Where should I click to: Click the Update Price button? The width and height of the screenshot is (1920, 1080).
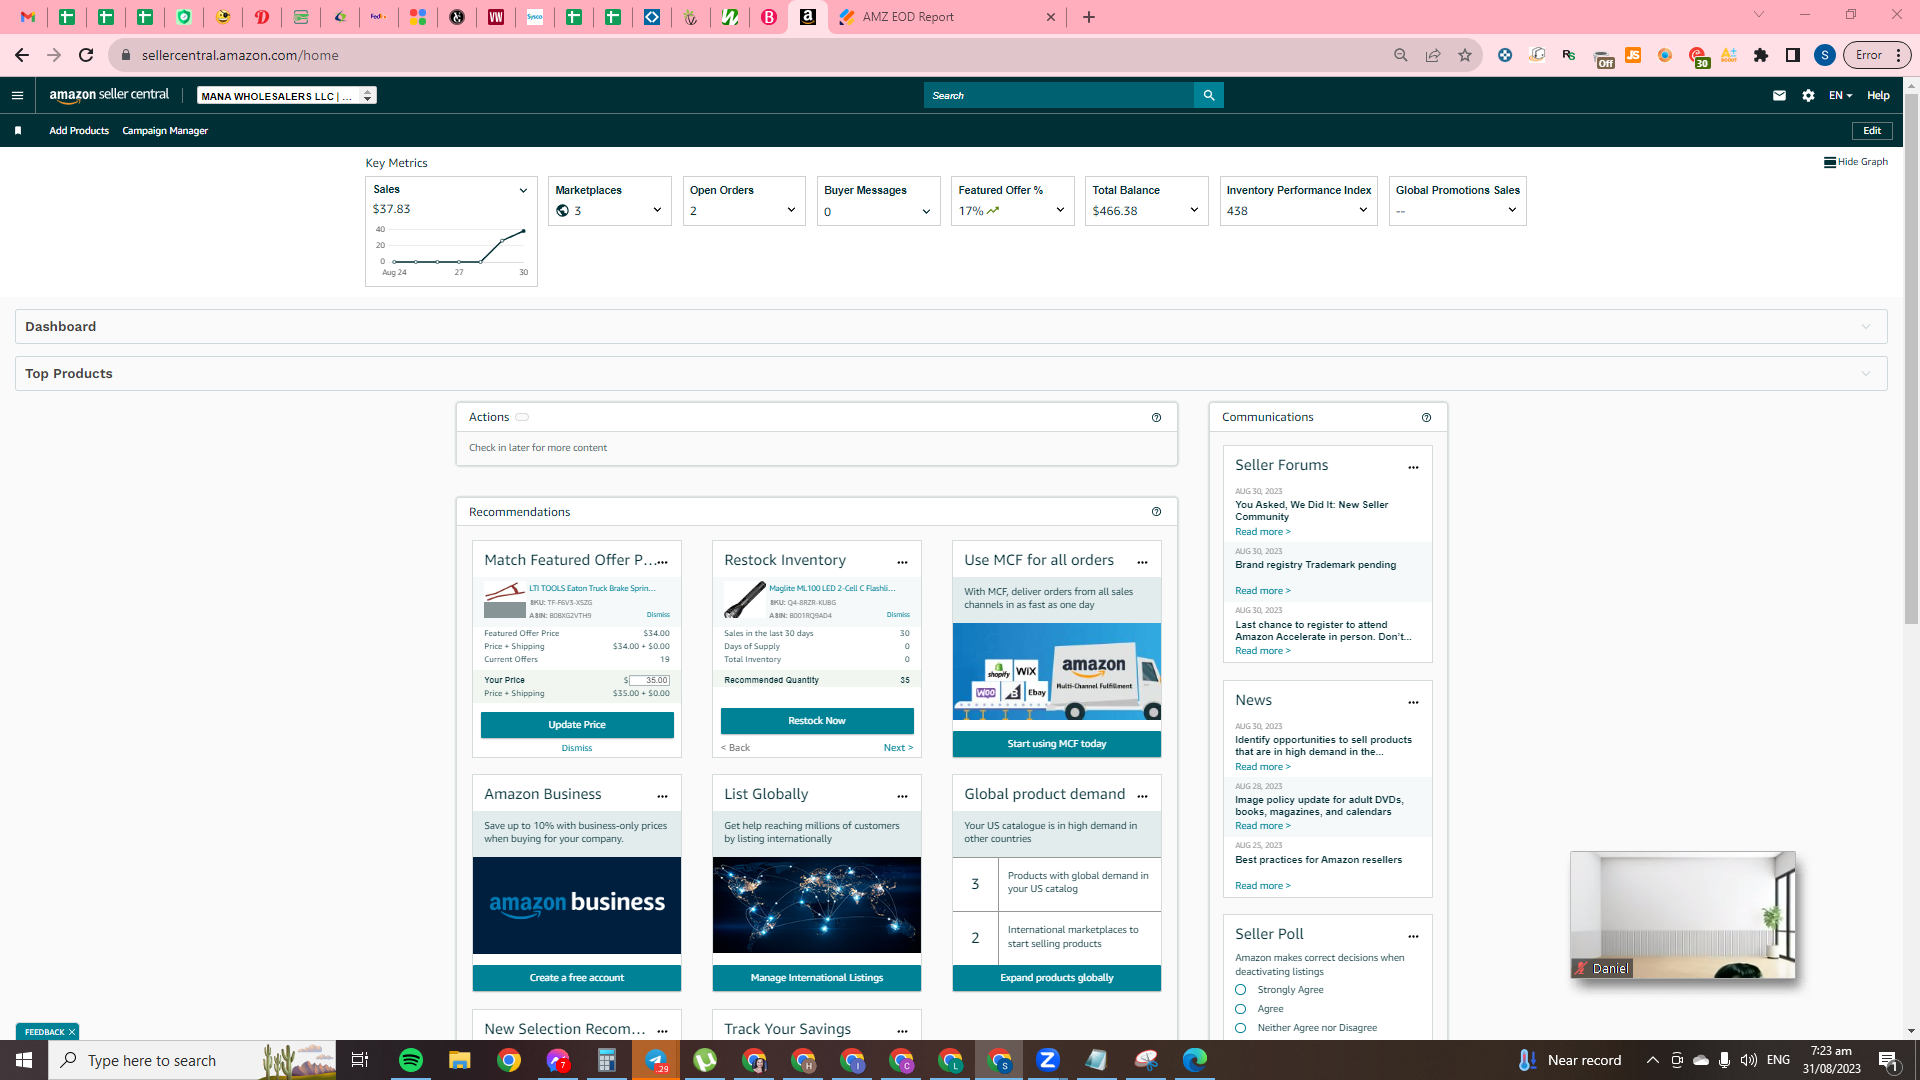(x=577, y=725)
